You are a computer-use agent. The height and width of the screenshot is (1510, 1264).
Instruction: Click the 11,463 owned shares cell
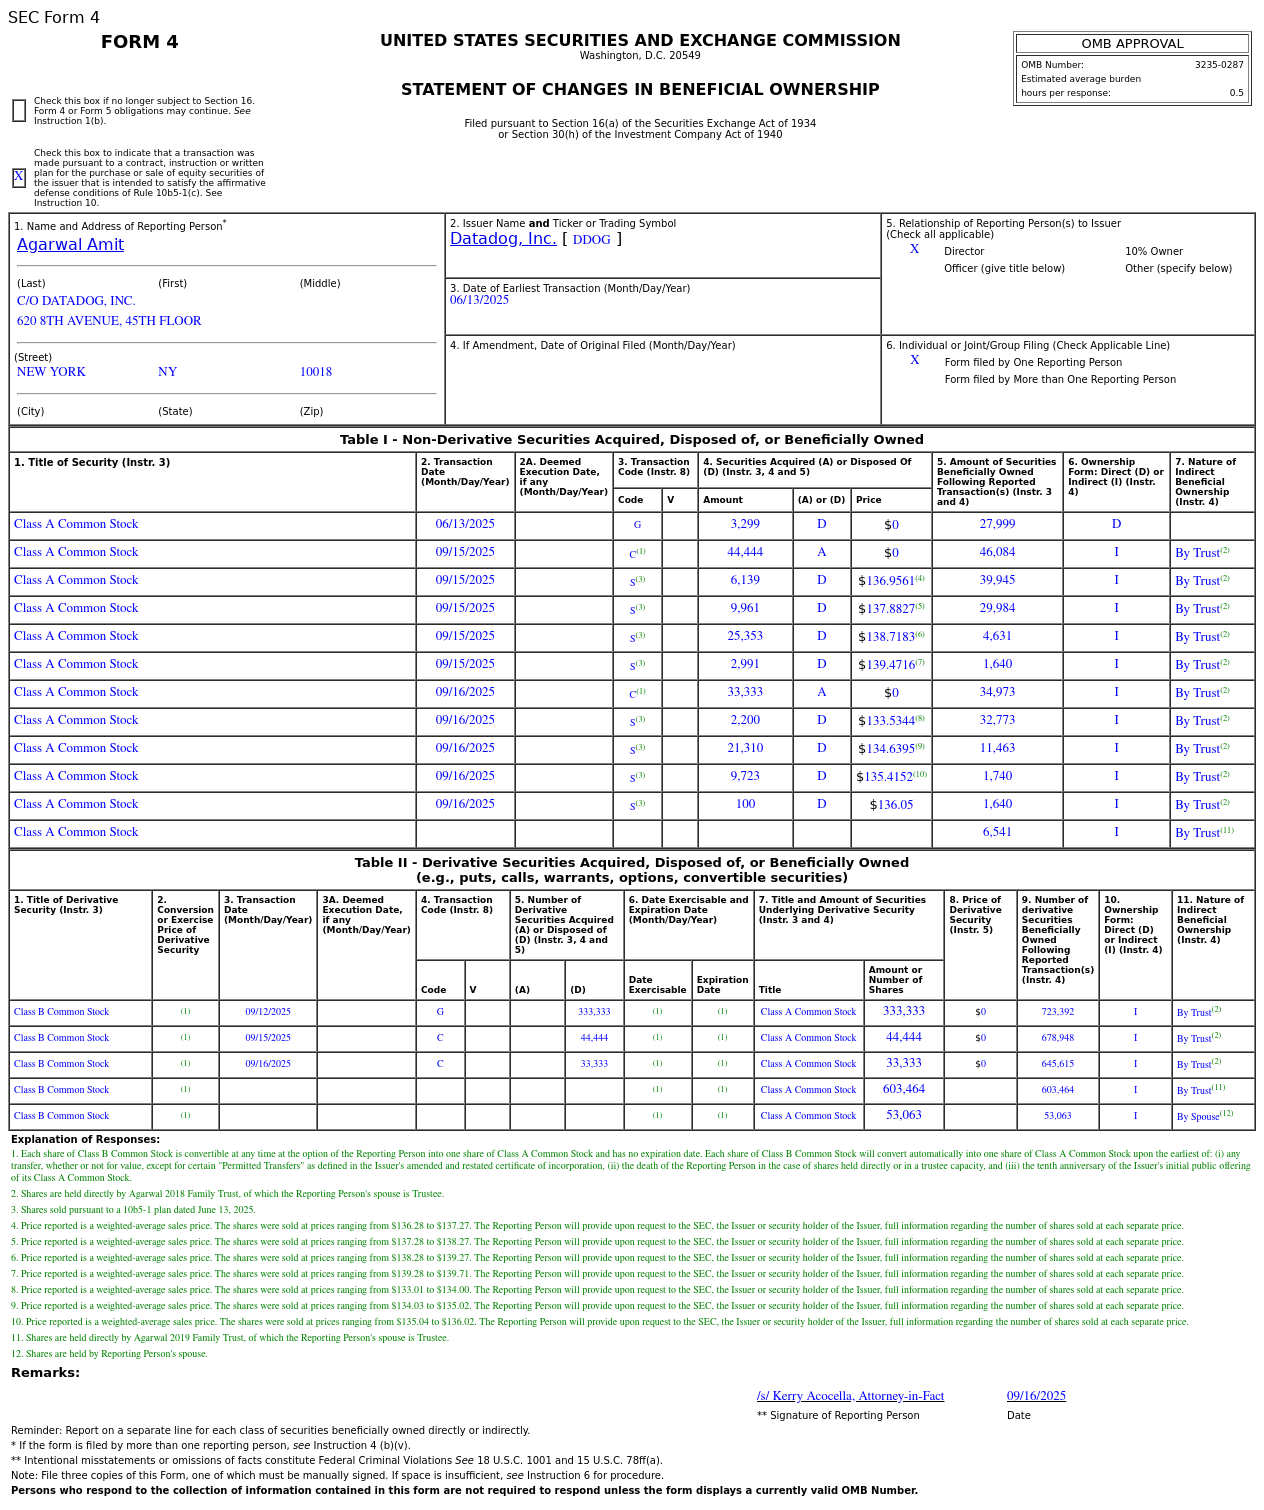[x=997, y=748]
